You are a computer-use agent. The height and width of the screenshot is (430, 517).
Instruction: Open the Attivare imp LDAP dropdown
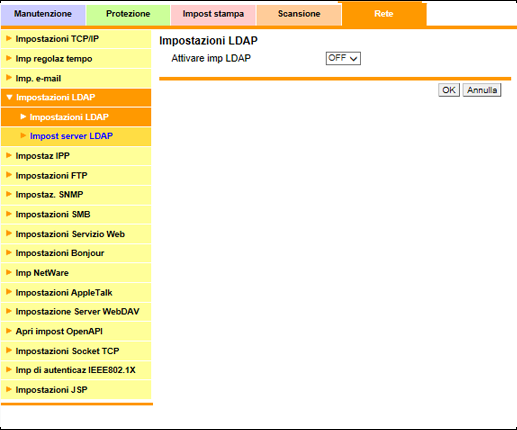coord(343,58)
